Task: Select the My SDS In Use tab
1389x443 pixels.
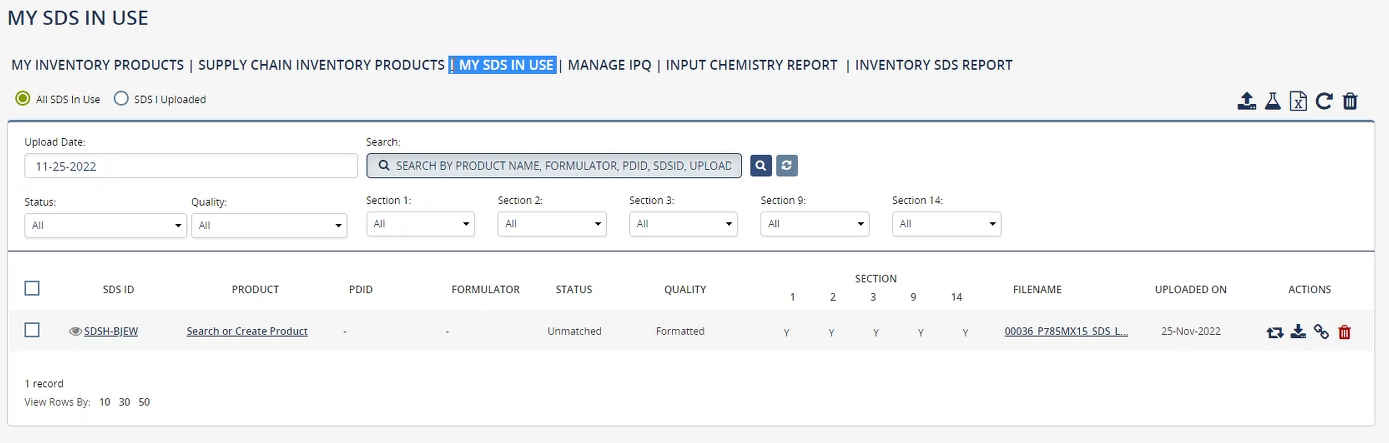Action: point(506,65)
